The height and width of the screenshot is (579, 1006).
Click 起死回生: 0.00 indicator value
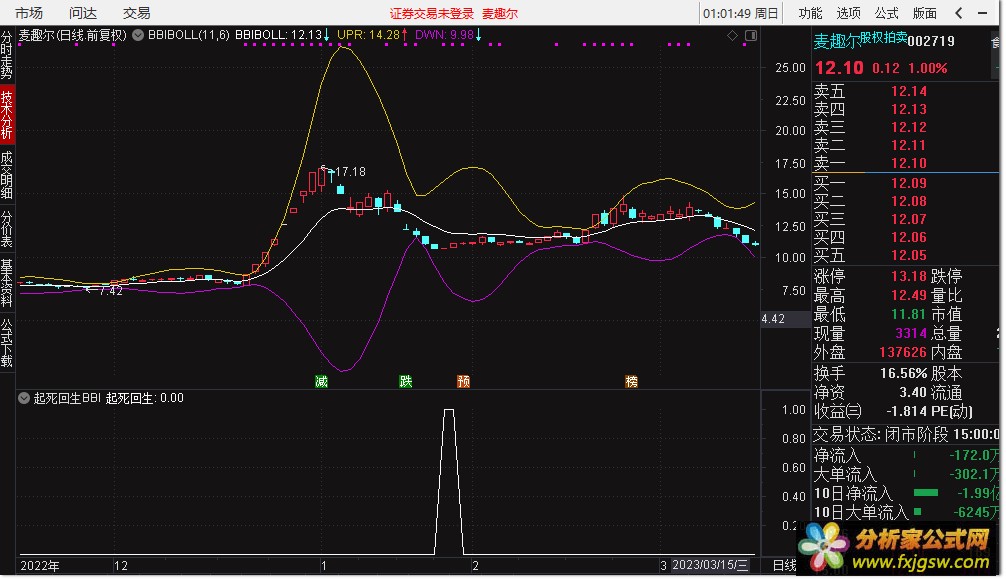tap(144, 398)
